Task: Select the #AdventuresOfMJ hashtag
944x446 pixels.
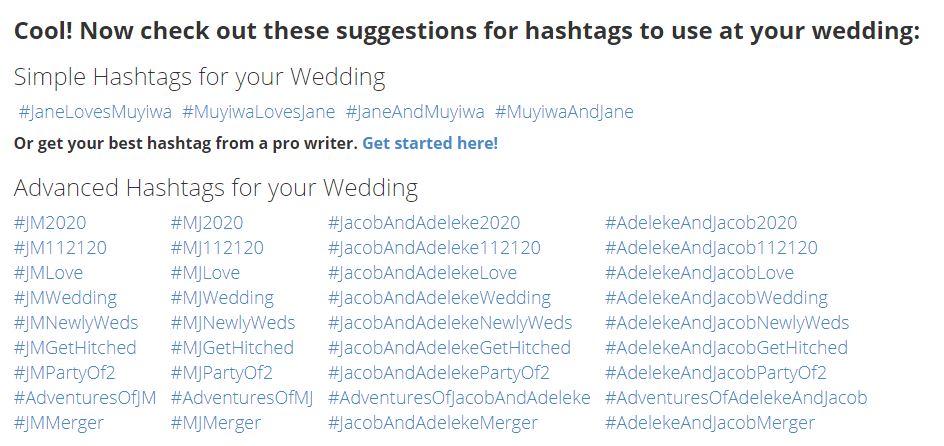Action: click(242, 398)
